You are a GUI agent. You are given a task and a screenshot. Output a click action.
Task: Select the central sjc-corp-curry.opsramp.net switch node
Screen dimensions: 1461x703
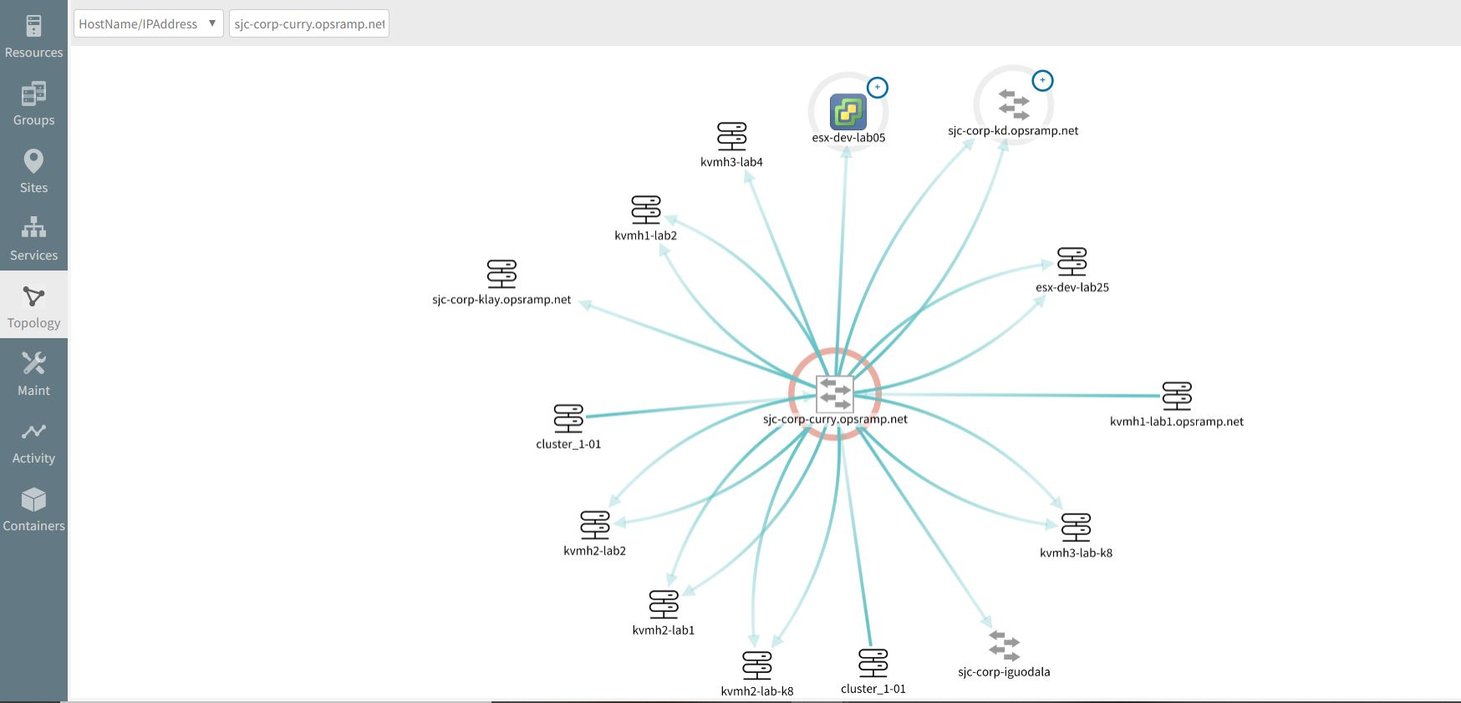pos(834,393)
